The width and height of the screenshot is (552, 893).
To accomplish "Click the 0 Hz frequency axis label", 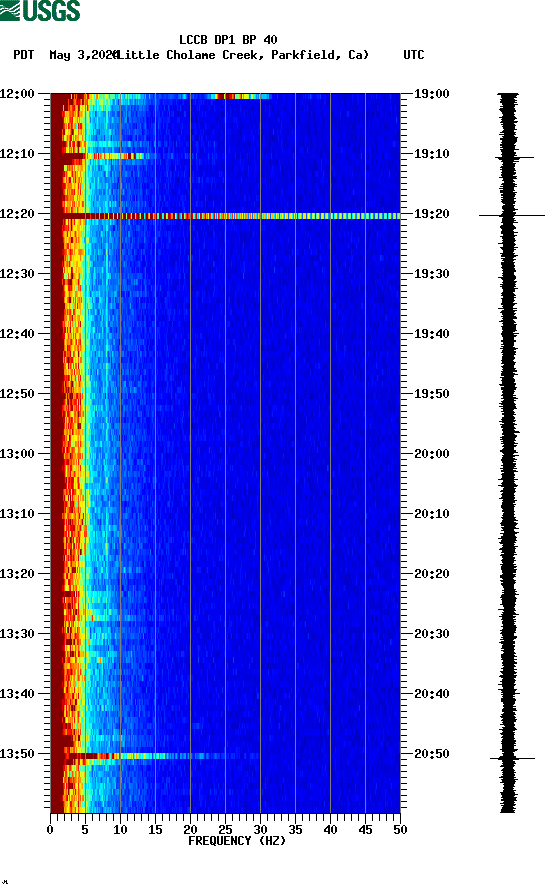I will click(x=50, y=830).
